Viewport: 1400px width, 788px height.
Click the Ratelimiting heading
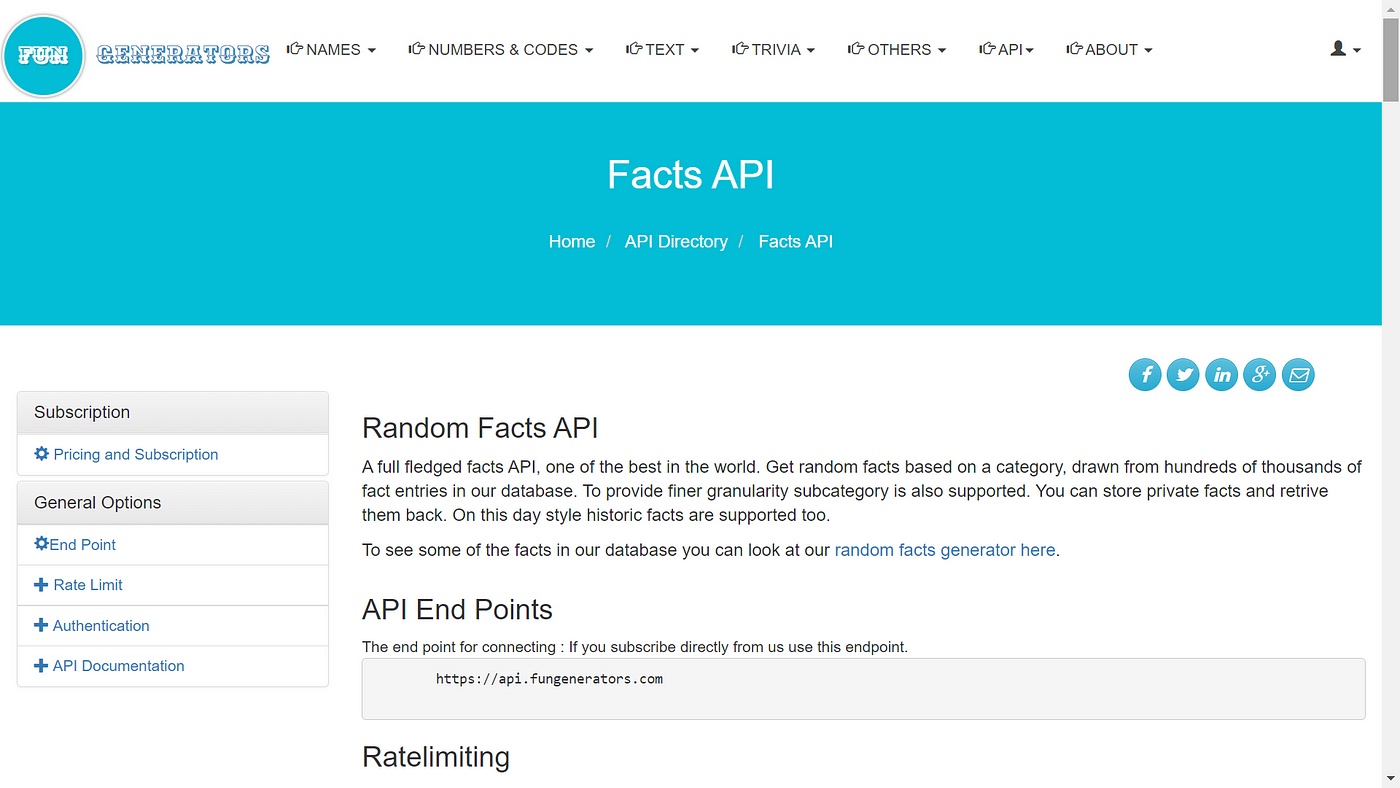436,757
